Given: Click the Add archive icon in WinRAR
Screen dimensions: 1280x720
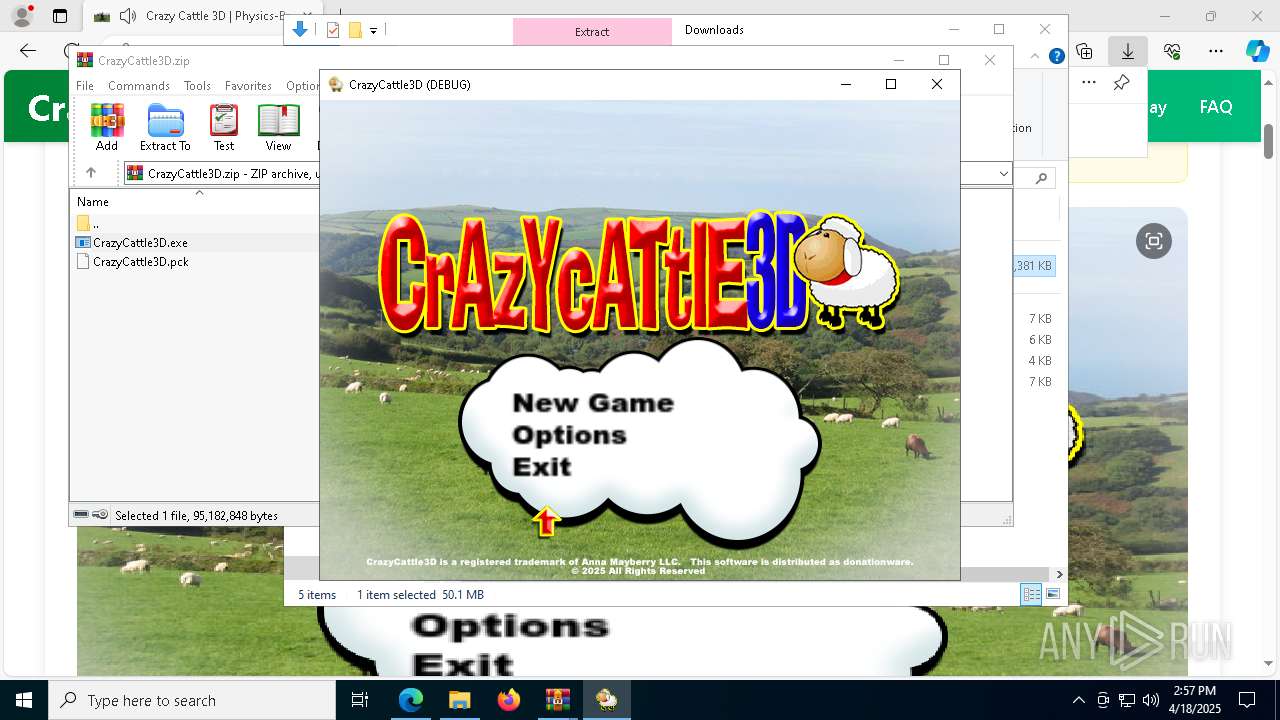Looking at the screenshot, I should (107, 127).
